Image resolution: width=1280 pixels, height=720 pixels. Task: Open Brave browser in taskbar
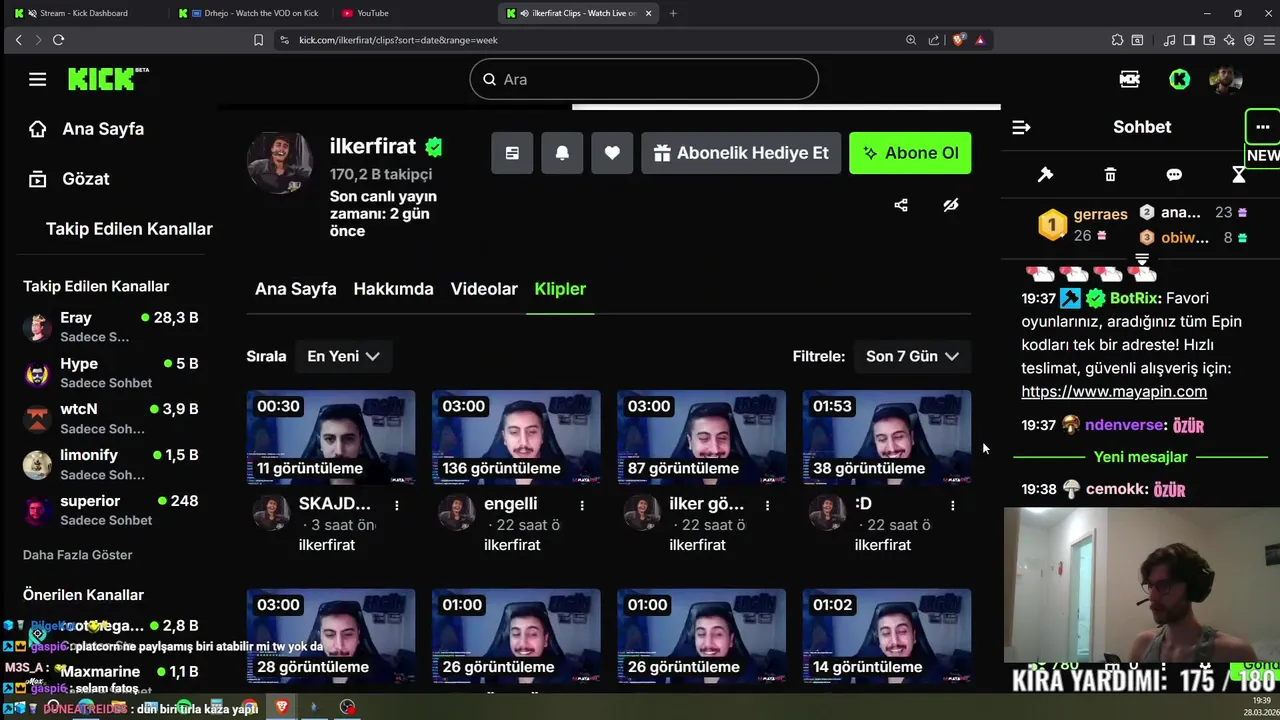(282, 707)
